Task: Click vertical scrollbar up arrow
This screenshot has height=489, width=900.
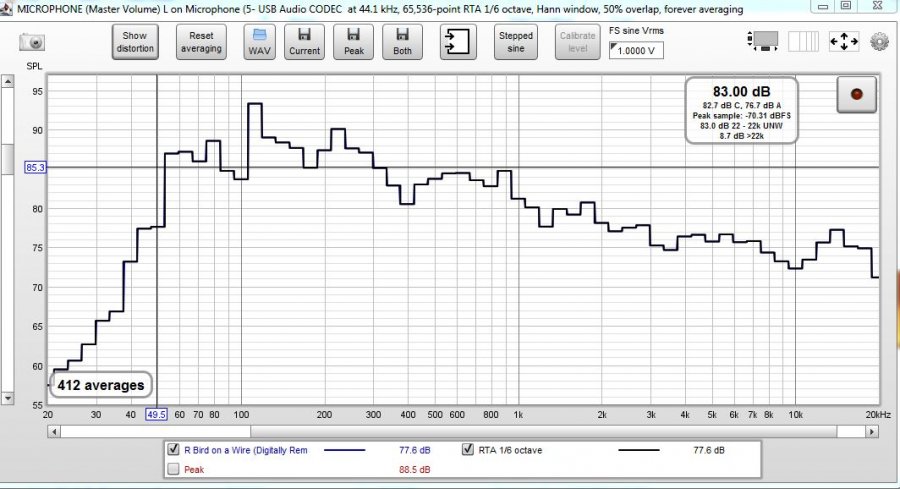Action: [7, 82]
